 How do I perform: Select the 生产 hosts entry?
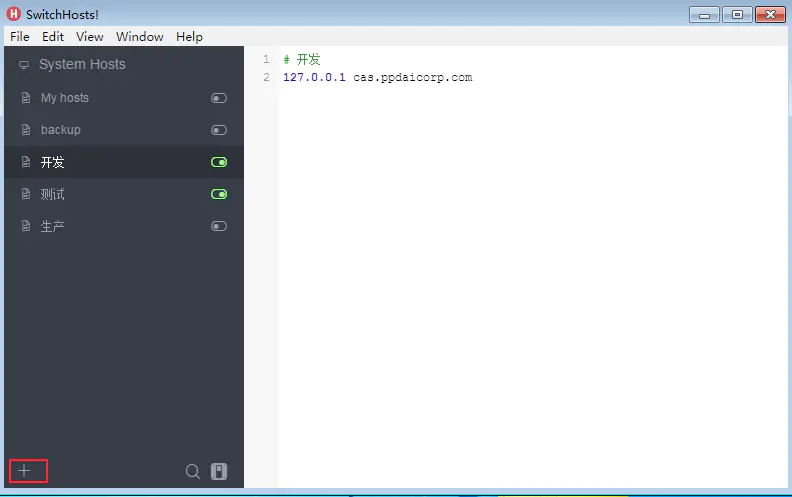(124, 226)
